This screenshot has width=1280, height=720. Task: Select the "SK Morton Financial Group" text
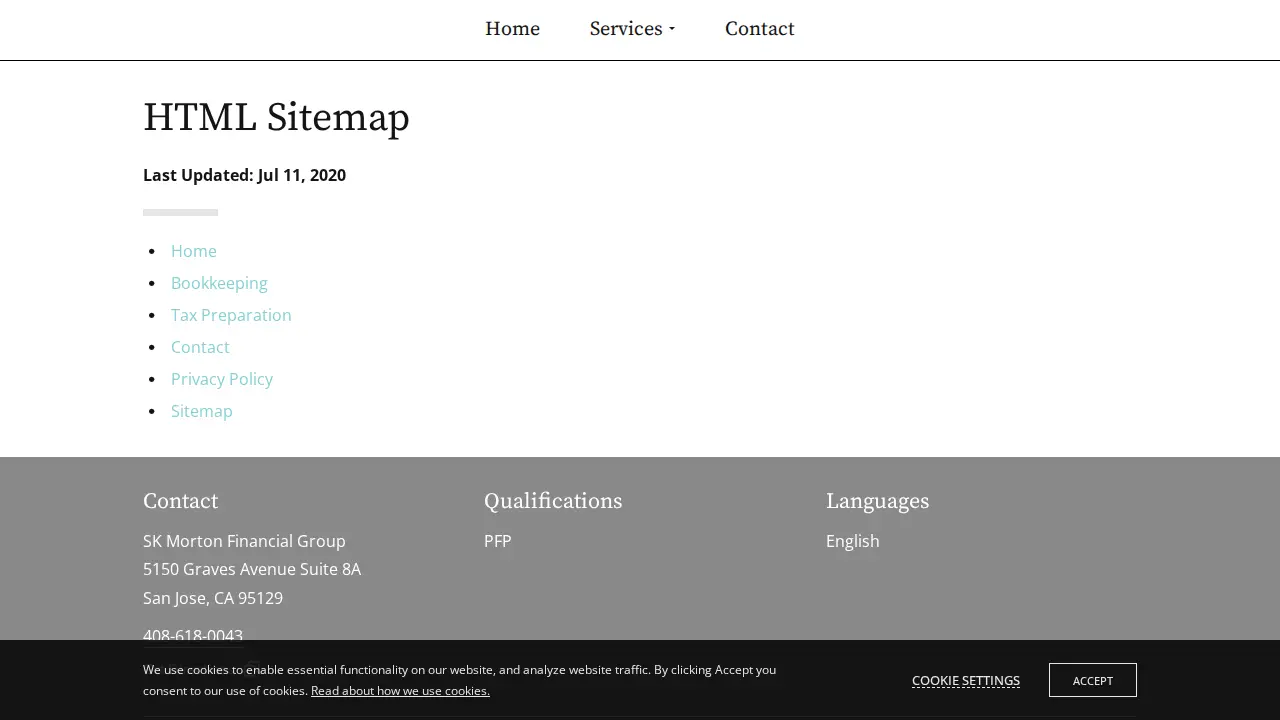[244, 541]
